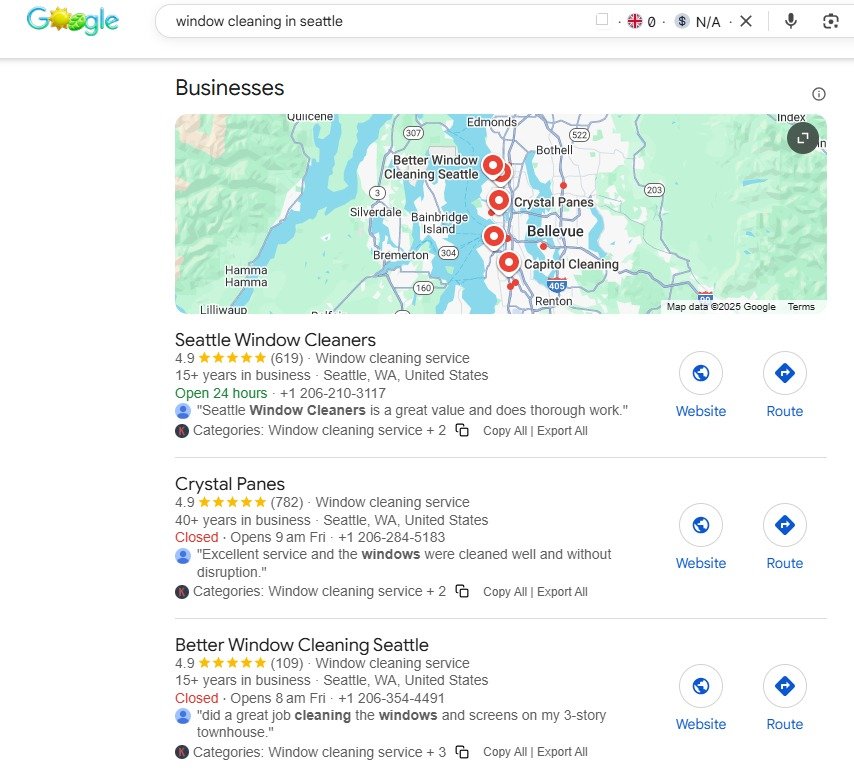The width and height of the screenshot is (854, 773).
Task: Get route to Seattle Window Cleaners
Action: coord(784,373)
